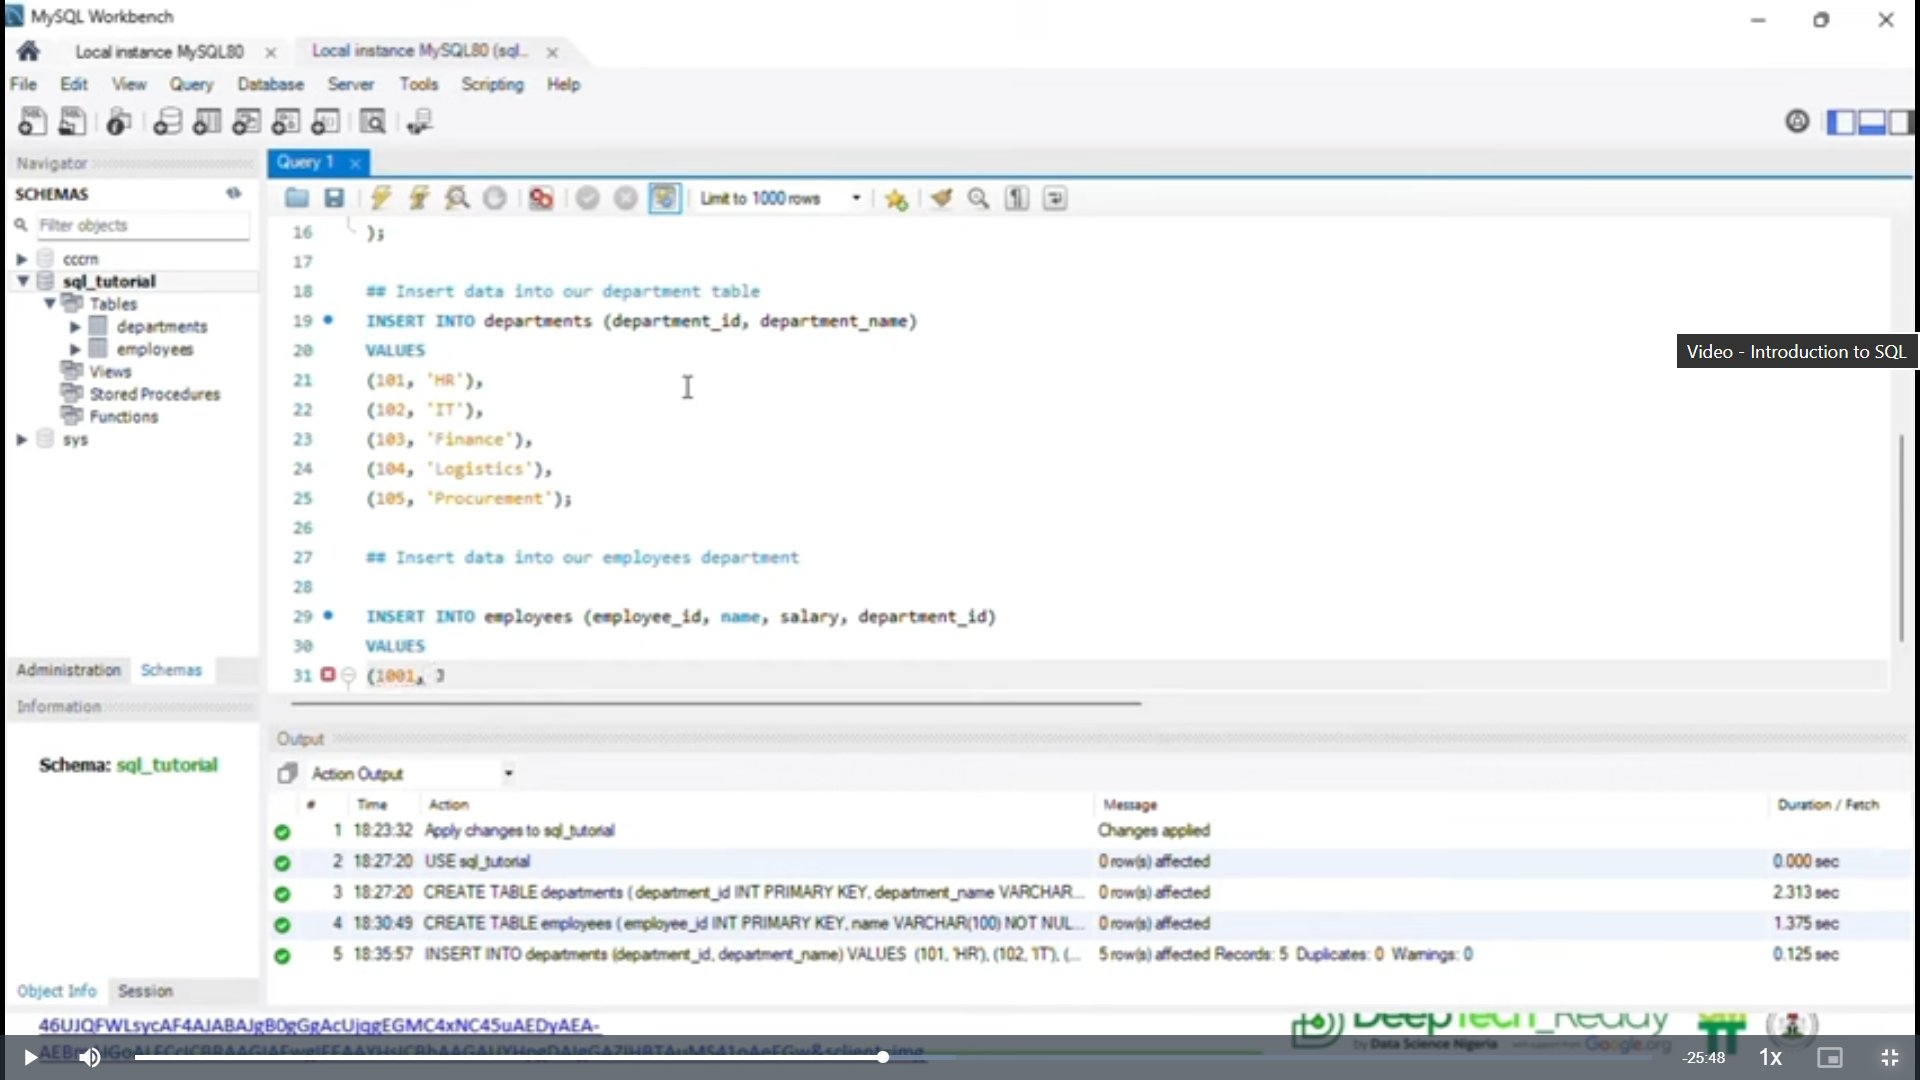Expand the sys schema node
The height and width of the screenshot is (1080, 1920).
pos(21,439)
